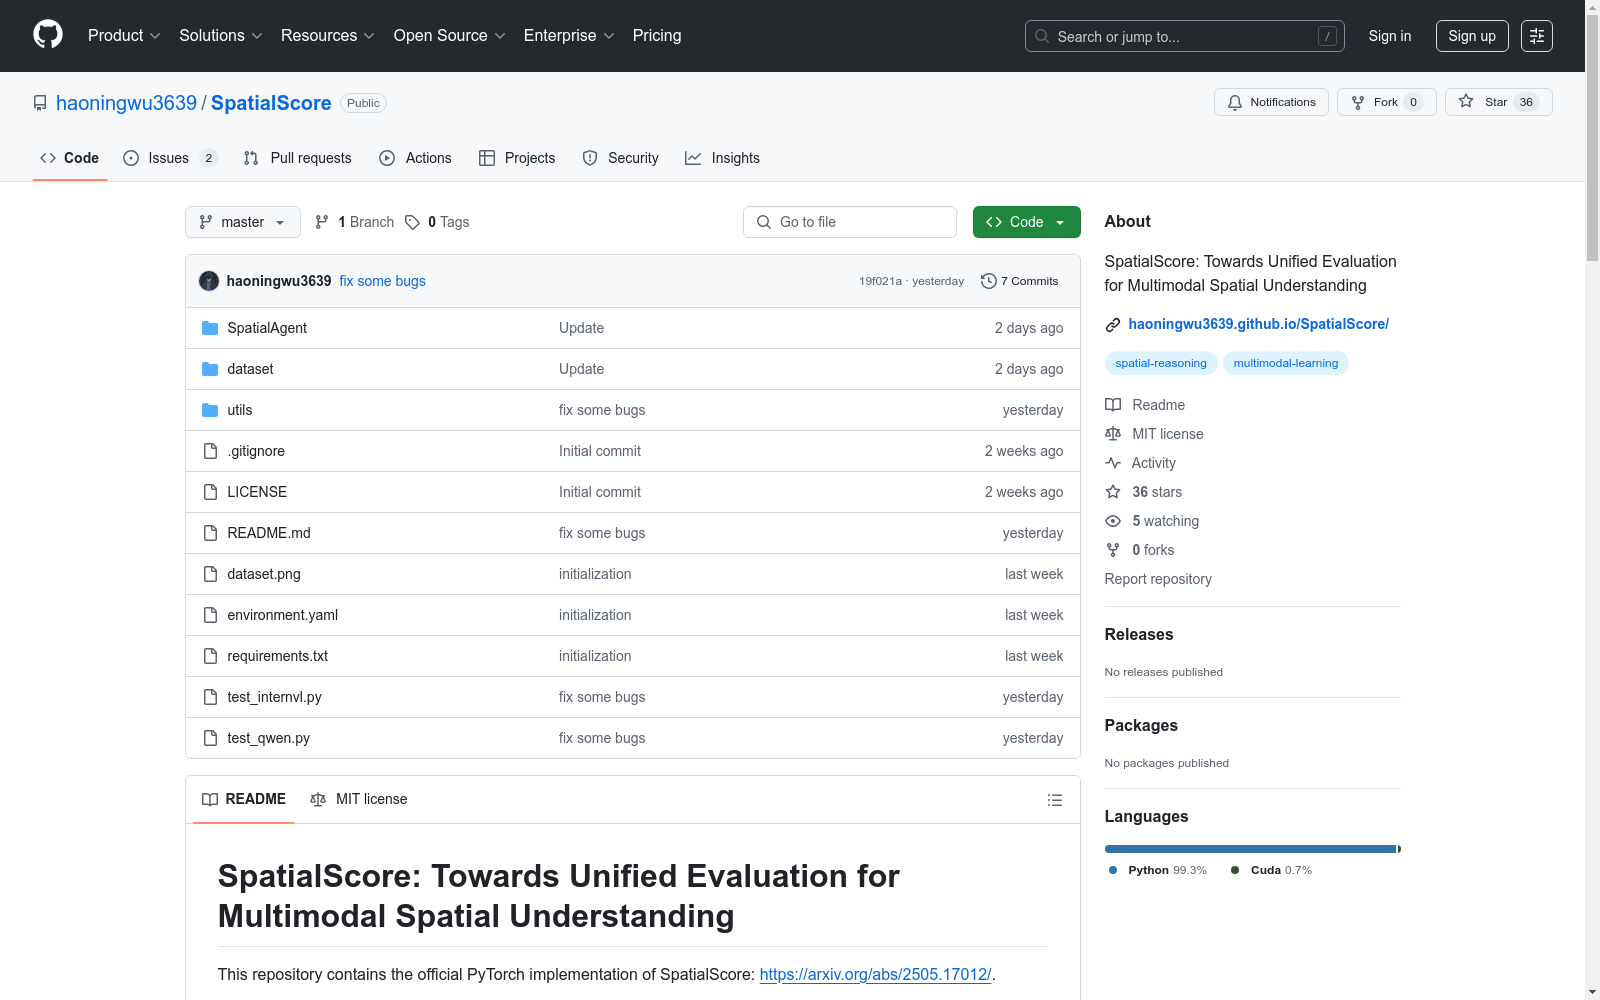Image resolution: width=1600 pixels, height=1000 pixels.
Task: Open the MIT license link in About sidebar
Action: 1168,434
